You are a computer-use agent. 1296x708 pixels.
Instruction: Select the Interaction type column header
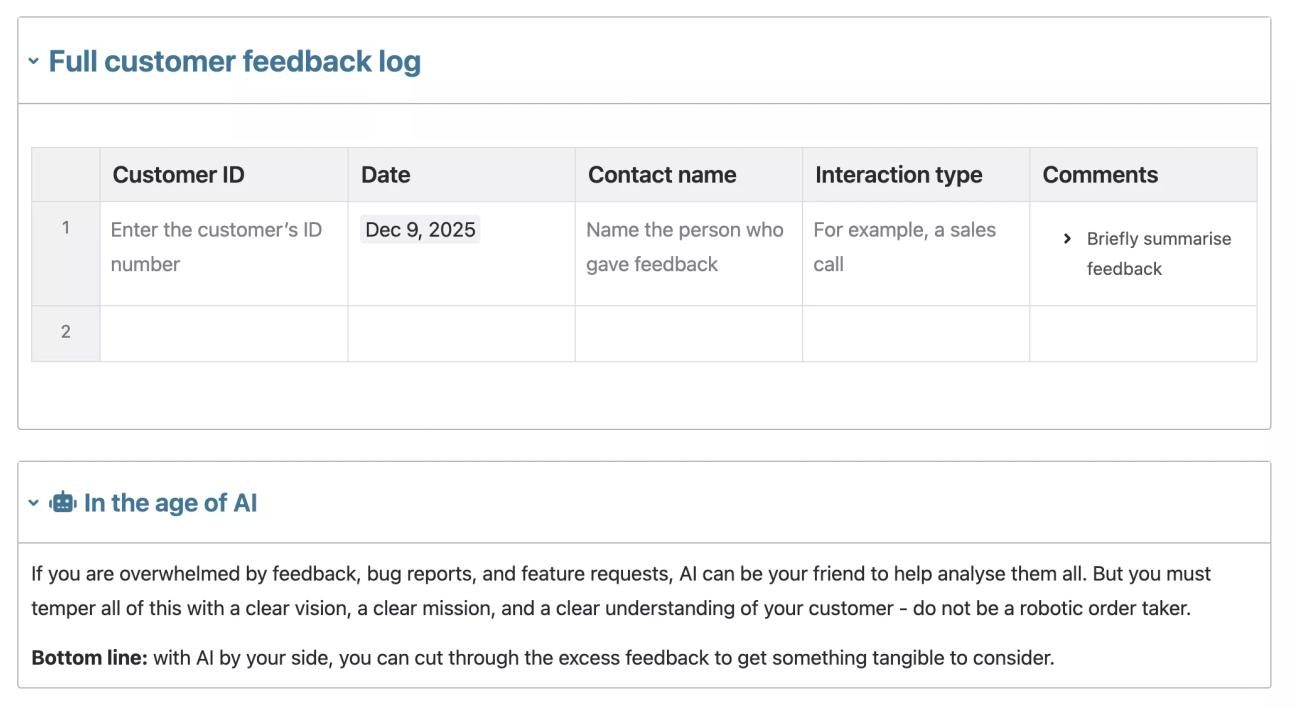tap(899, 174)
